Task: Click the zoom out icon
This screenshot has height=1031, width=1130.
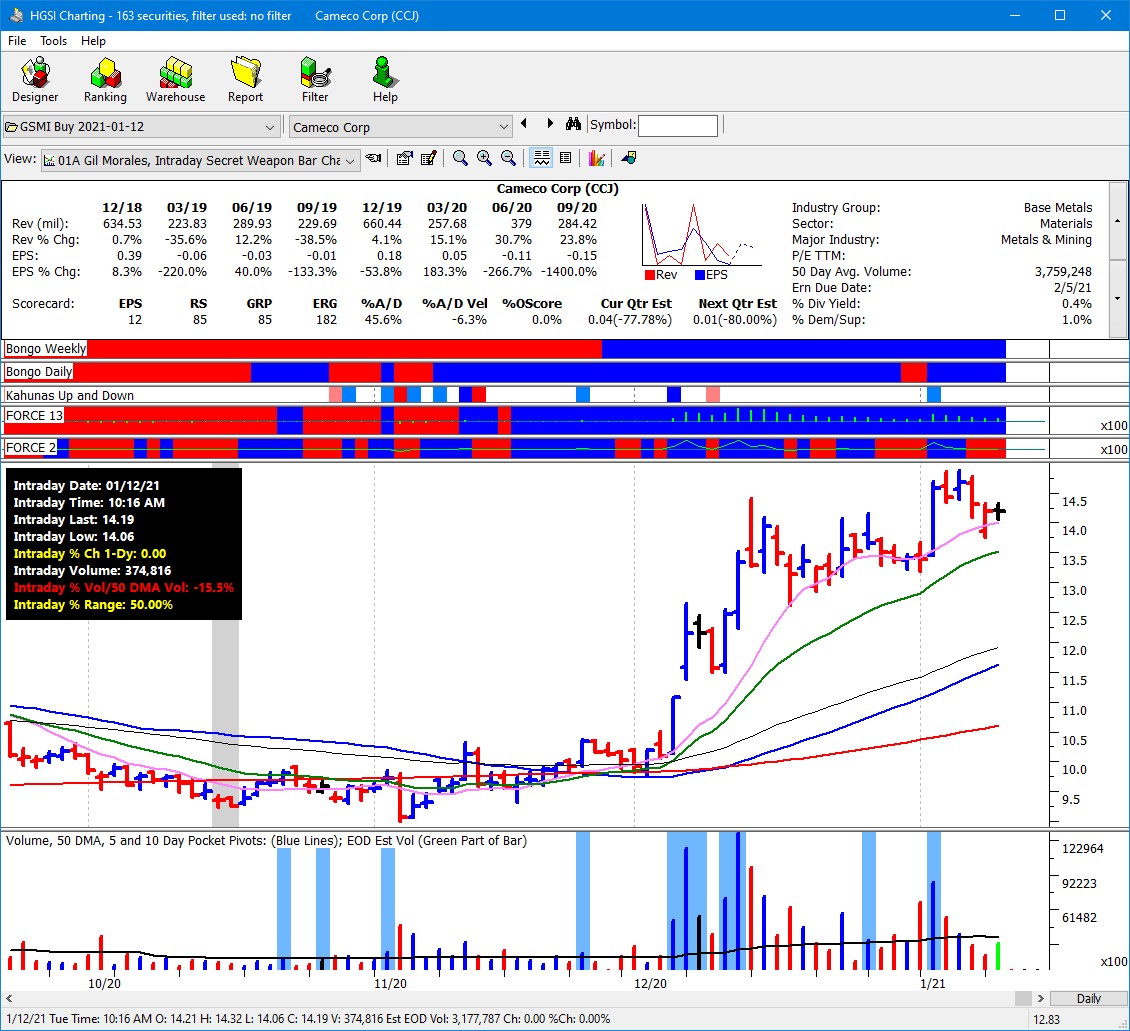Action: (508, 159)
